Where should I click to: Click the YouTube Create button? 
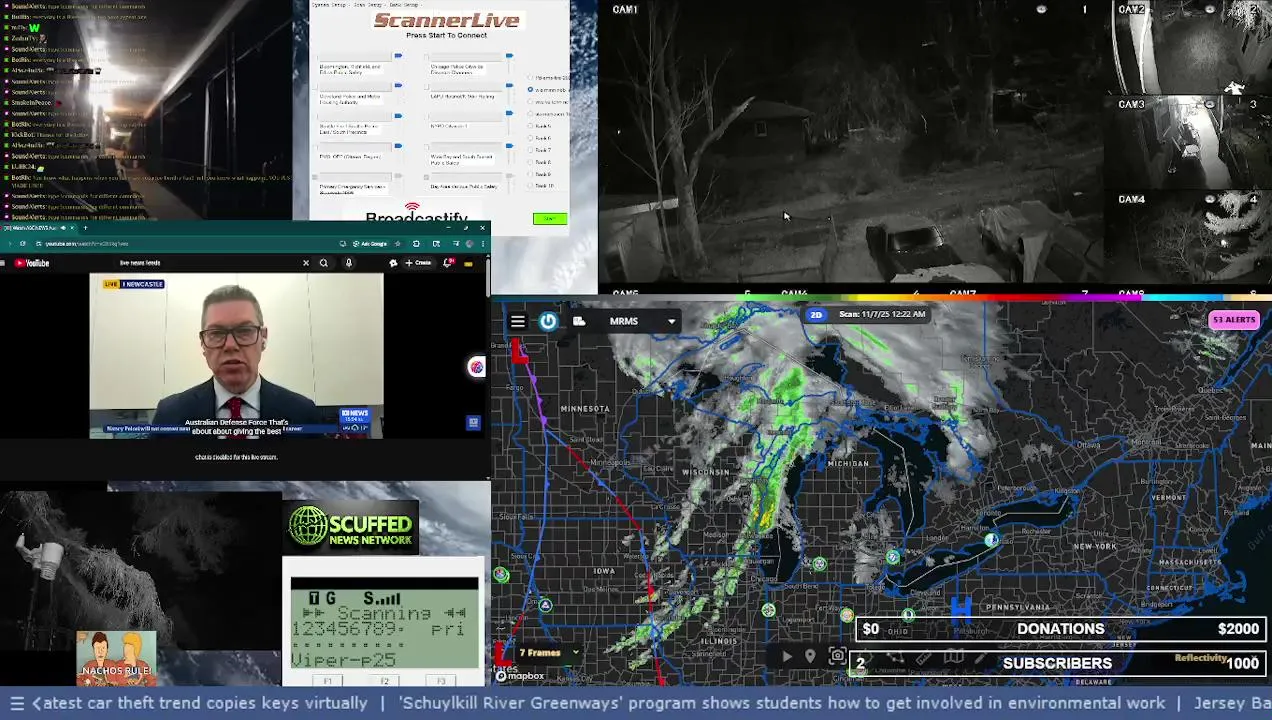coord(418,263)
